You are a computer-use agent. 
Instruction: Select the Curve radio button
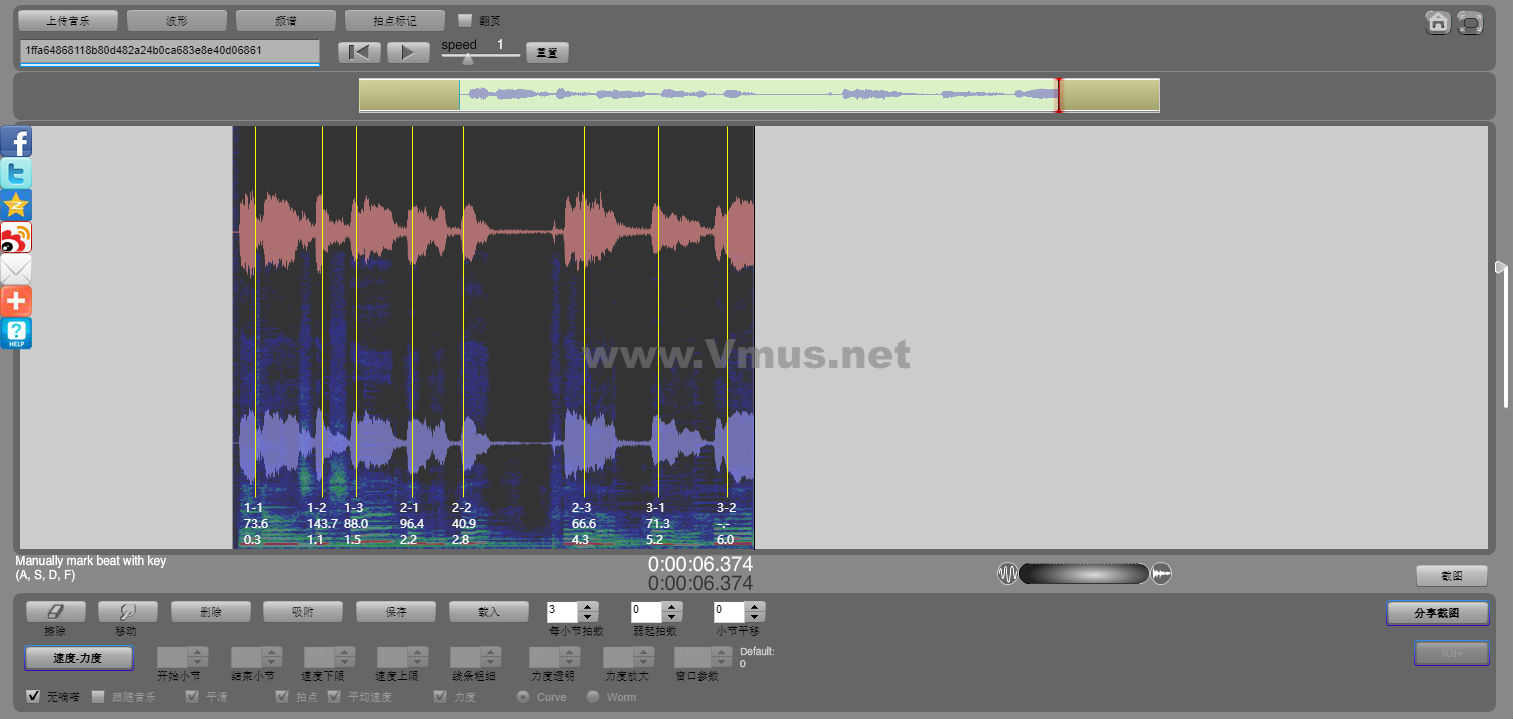[522, 696]
